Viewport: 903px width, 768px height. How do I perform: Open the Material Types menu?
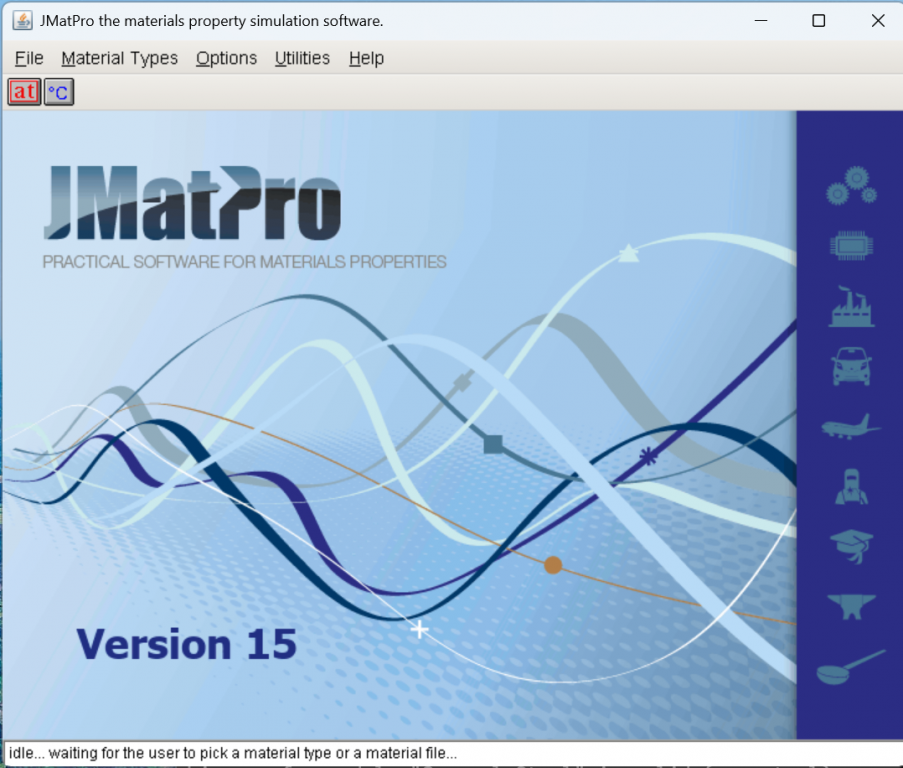coord(119,58)
